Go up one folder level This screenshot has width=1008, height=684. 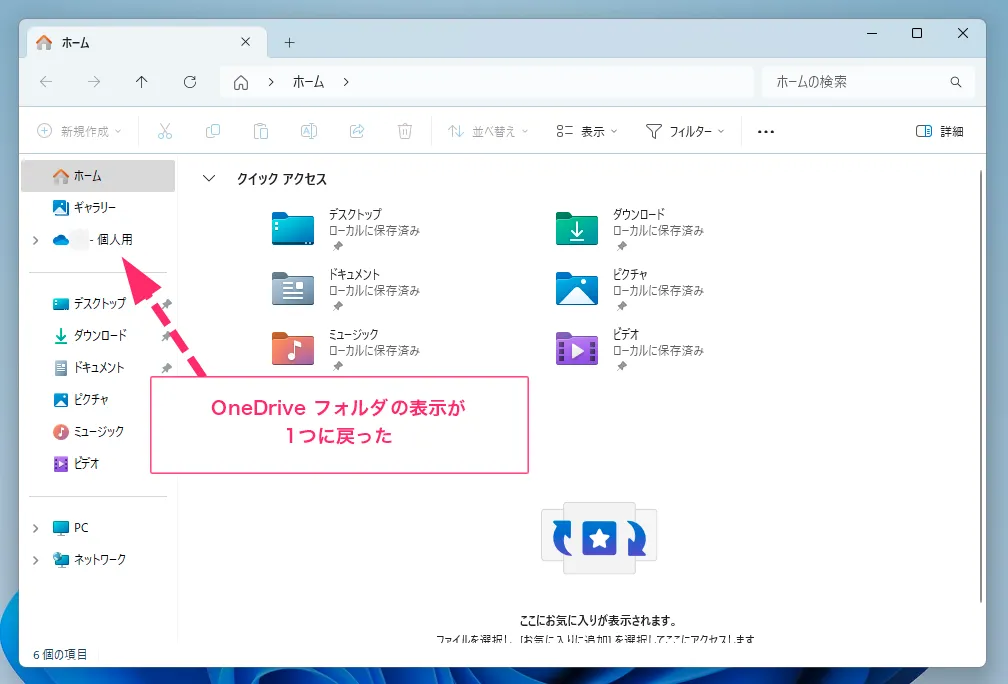142,82
